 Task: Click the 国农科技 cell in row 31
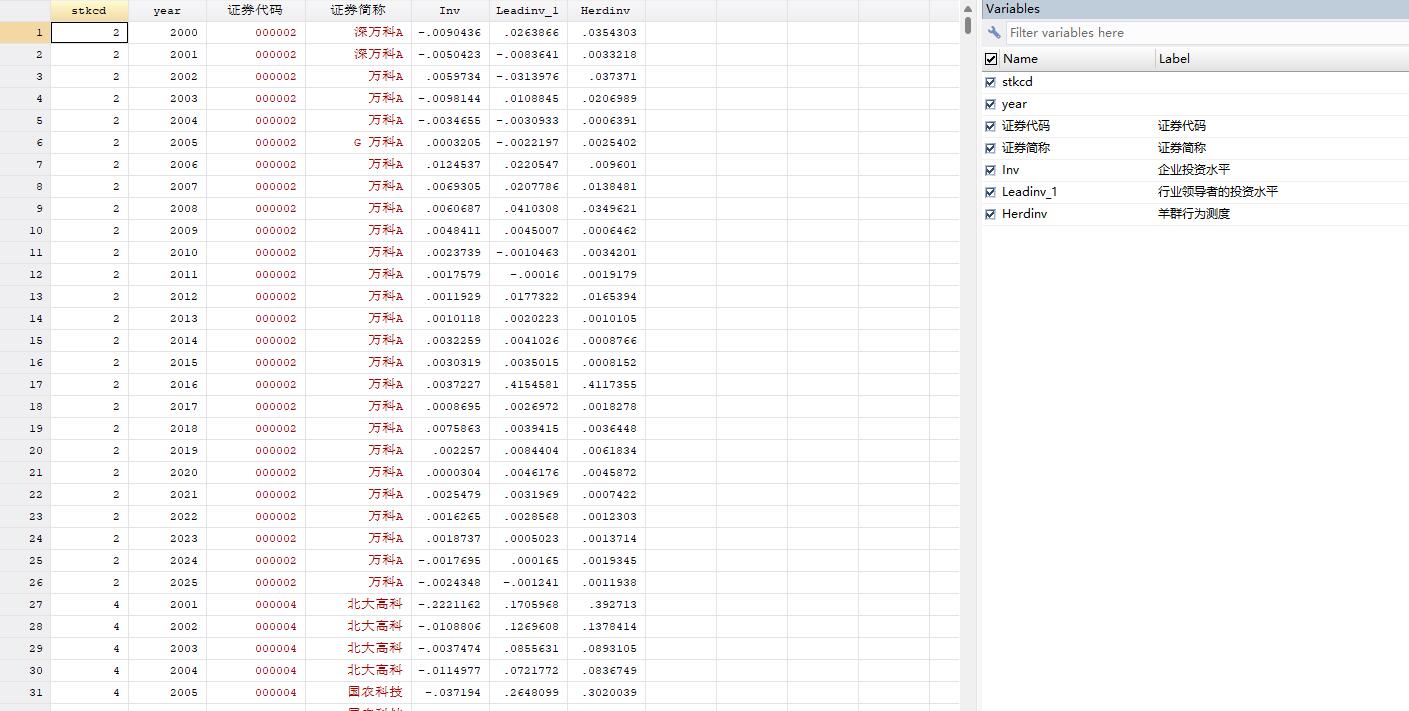pyautogui.click(x=358, y=693)
